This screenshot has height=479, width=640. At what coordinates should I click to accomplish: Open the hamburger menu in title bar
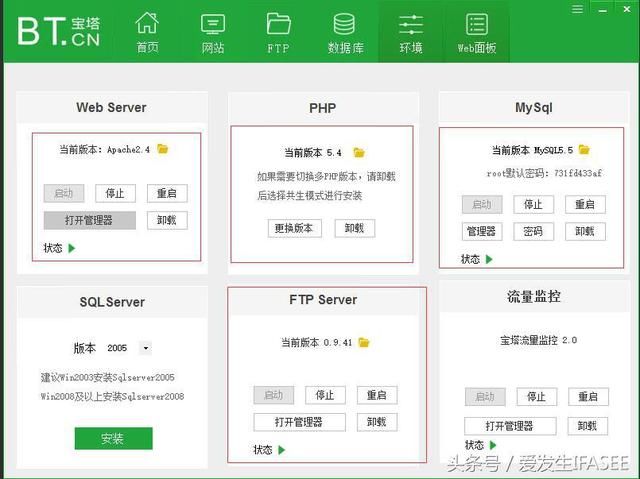coord(577,9)
